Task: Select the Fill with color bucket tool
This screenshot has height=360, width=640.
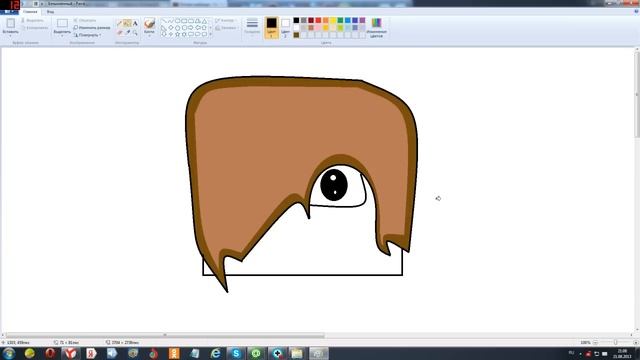Action: click(127, 24)
